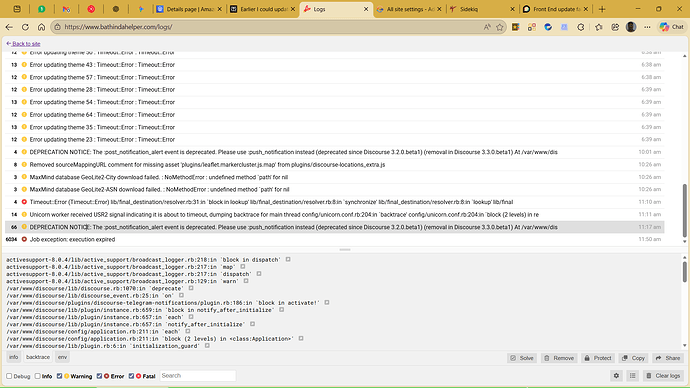Follow the Back to site link

23,44
